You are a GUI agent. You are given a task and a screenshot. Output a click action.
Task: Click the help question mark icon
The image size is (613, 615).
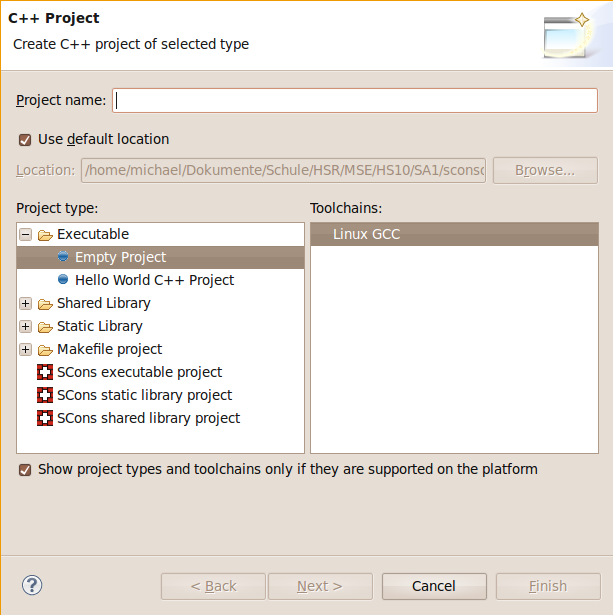(x=32, y=585)
